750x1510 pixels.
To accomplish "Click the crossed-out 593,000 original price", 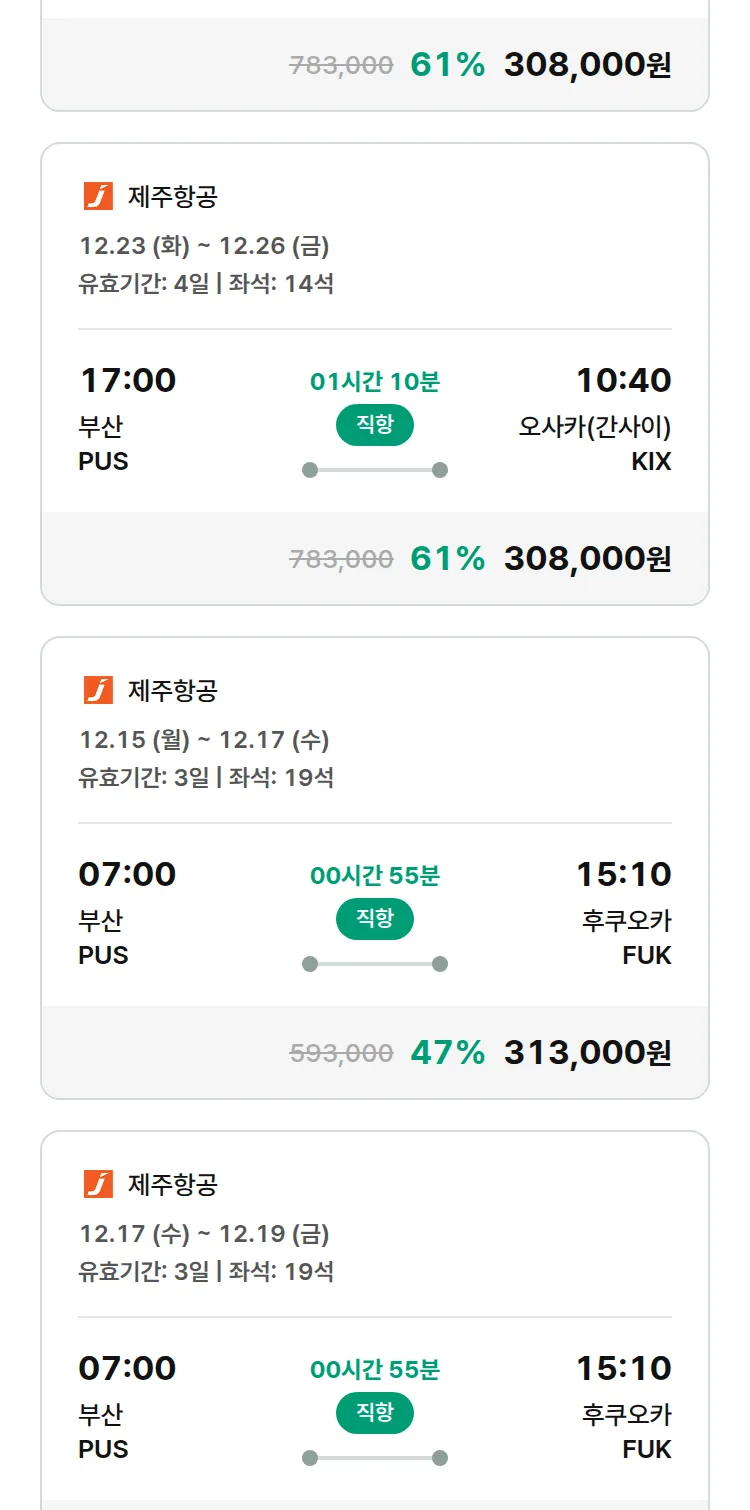I will pos(341,1053).
